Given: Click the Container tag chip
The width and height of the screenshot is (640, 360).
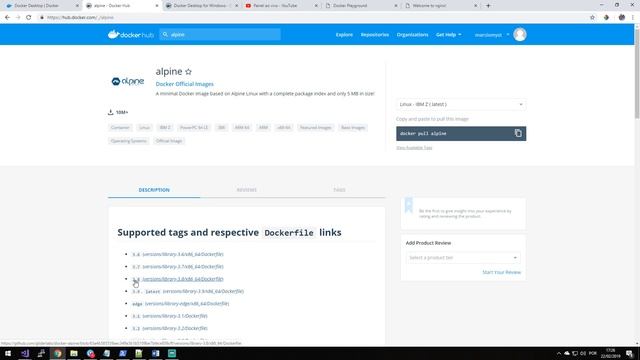Looking at the screenshot, I should tap(120, 128).
